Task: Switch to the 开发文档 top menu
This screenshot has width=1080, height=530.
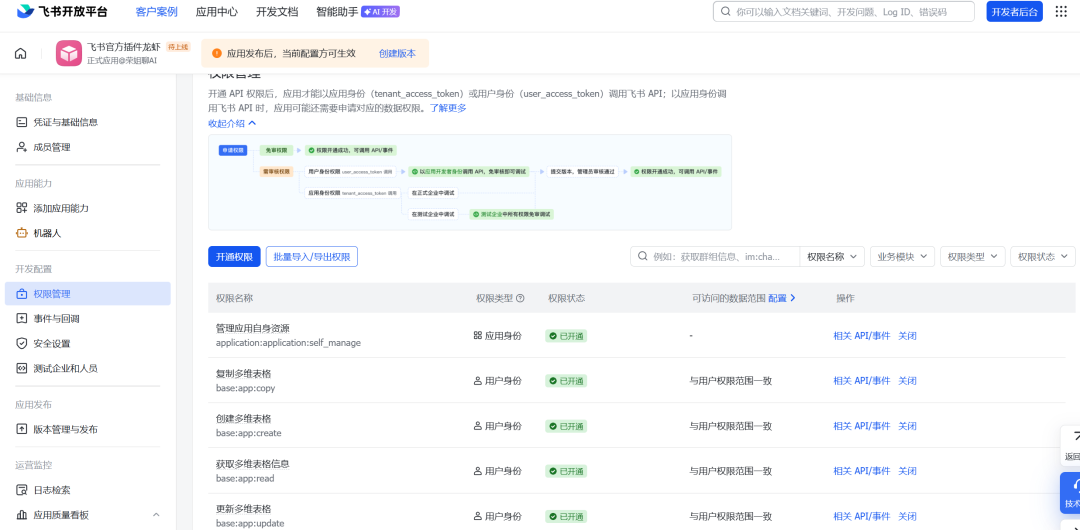Action: coord(277,12)
